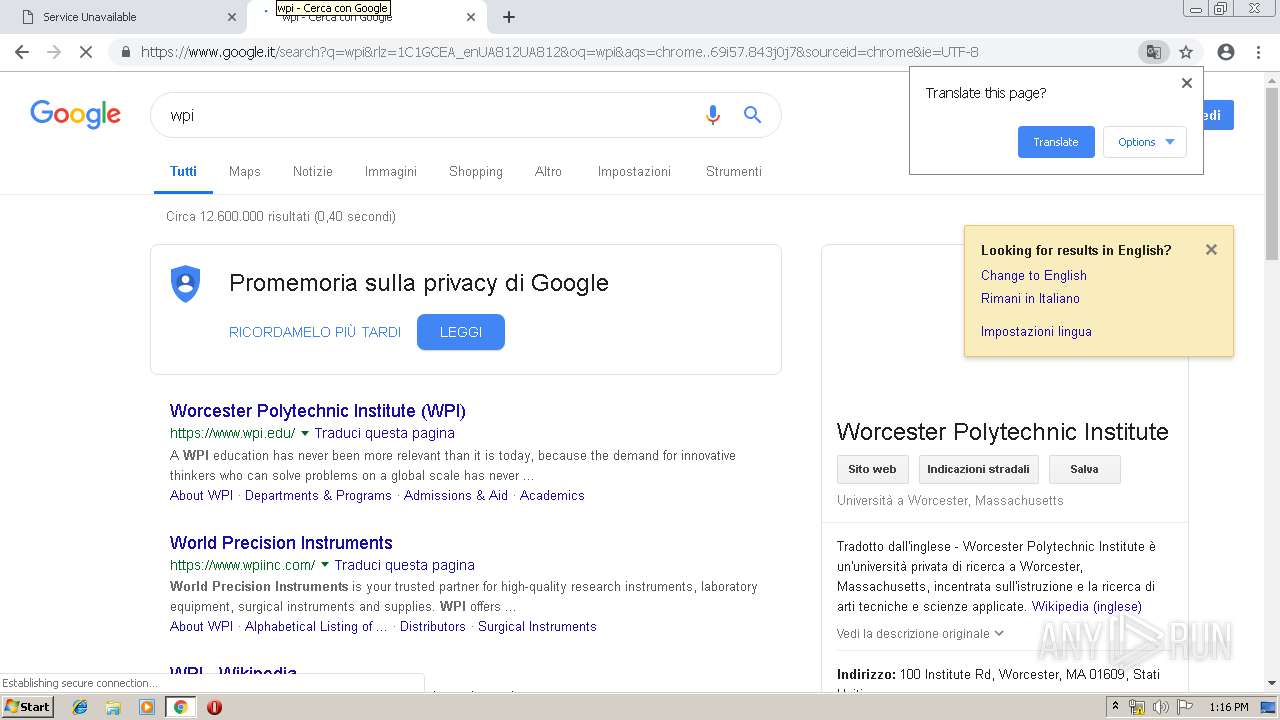The height and width of the screenshot is (720, 1280).
Task: Open the Admissions & Aid sitelink
Action: click(x=456, y=495)
